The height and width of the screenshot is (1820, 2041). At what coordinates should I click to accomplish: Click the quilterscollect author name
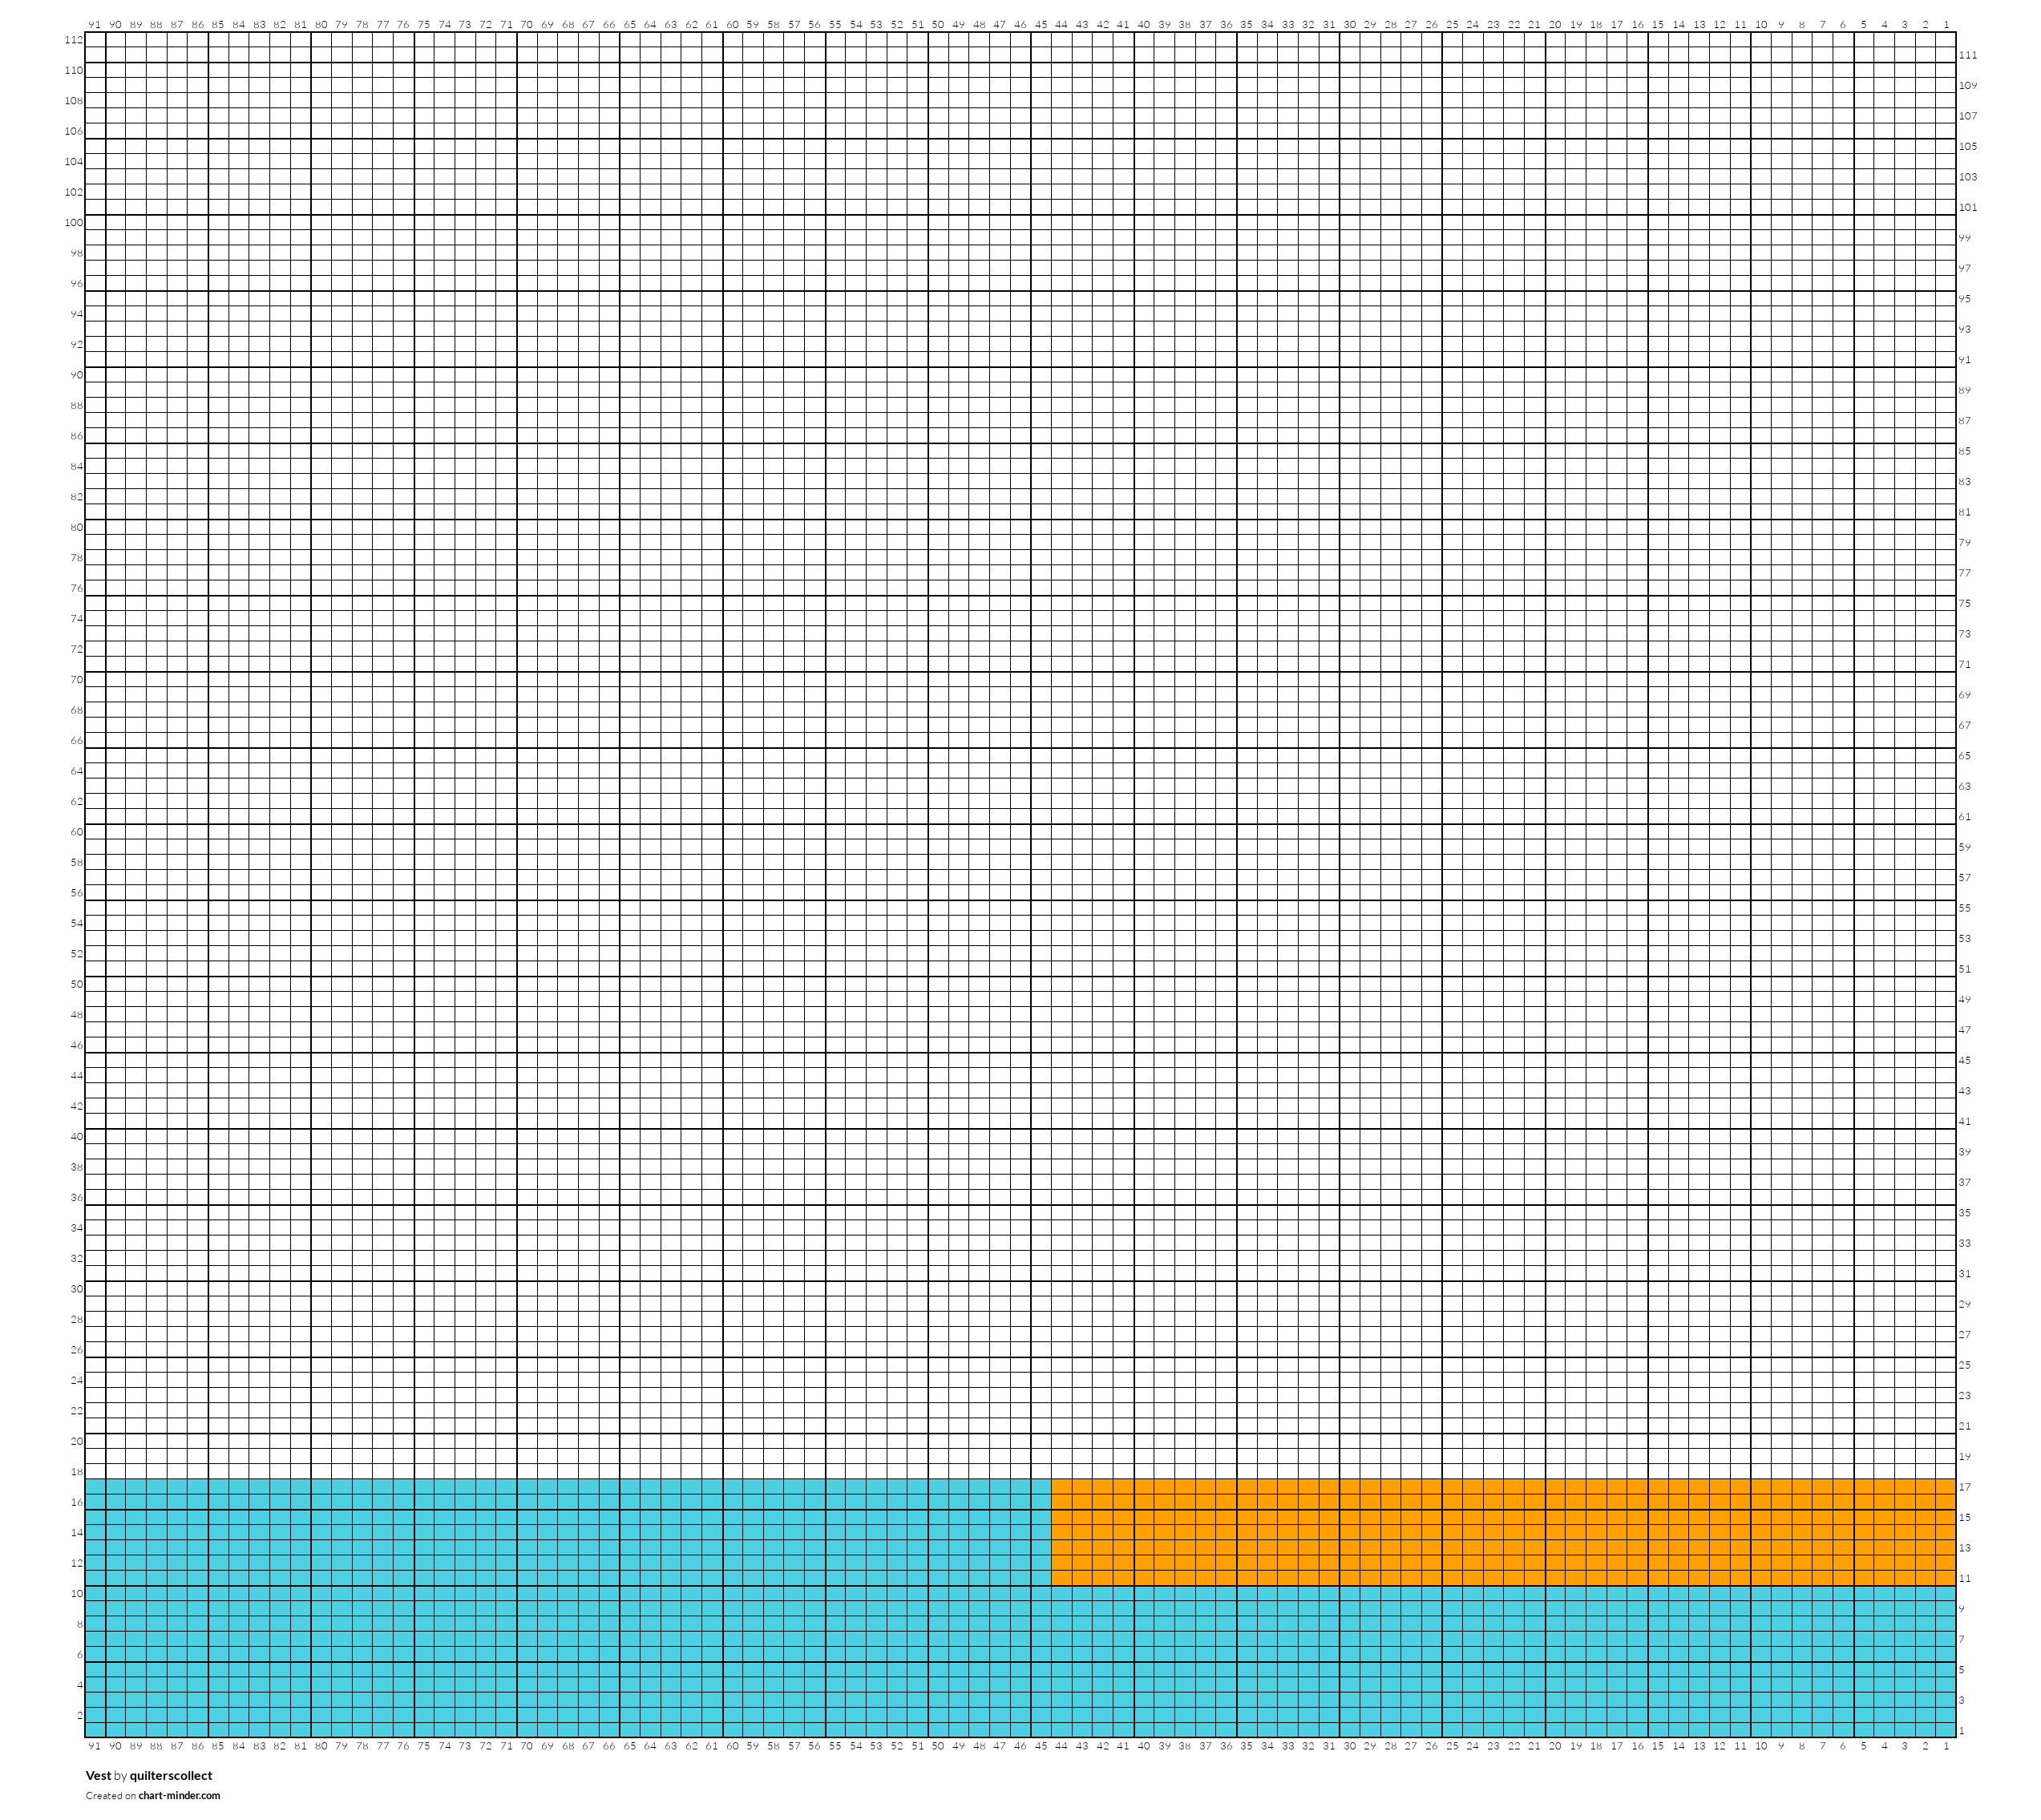tap(171, 1775)
